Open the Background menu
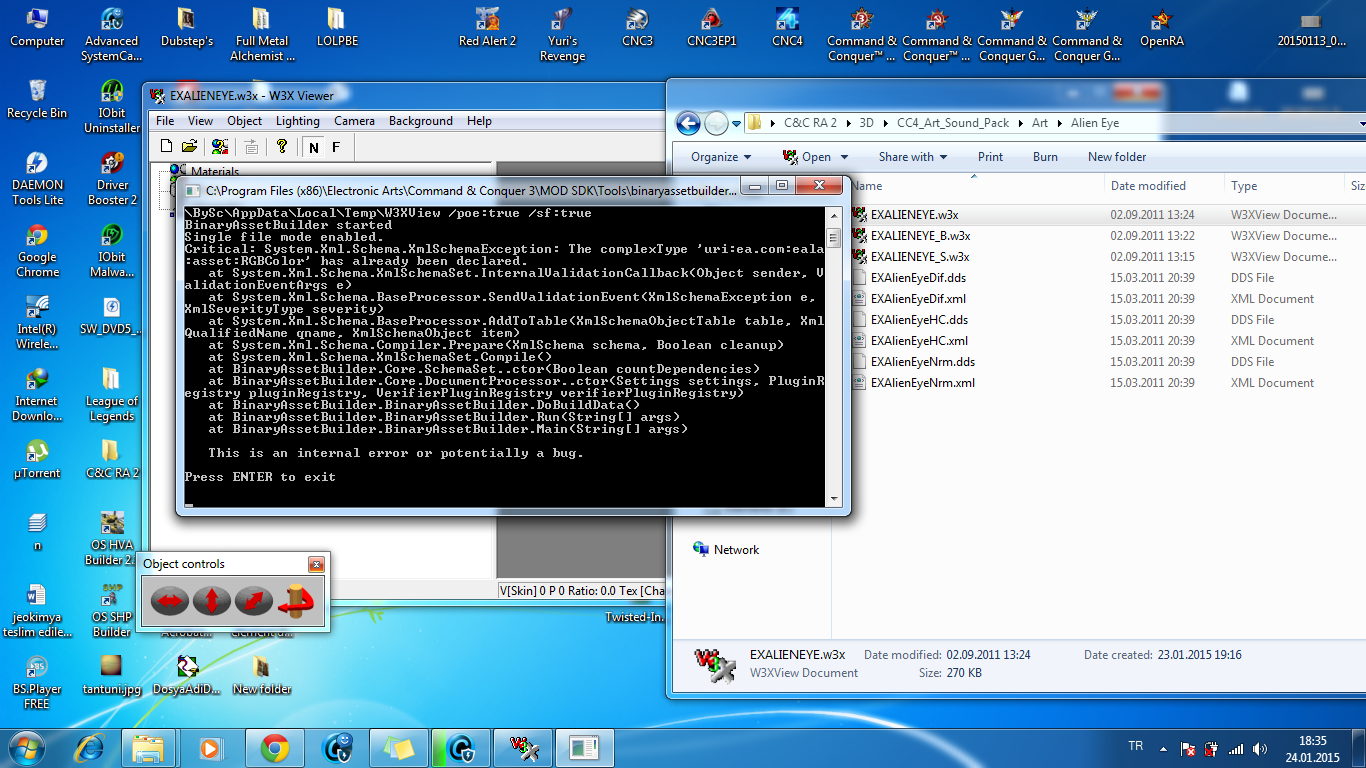The image size is (1366, 768). point(420,121)
